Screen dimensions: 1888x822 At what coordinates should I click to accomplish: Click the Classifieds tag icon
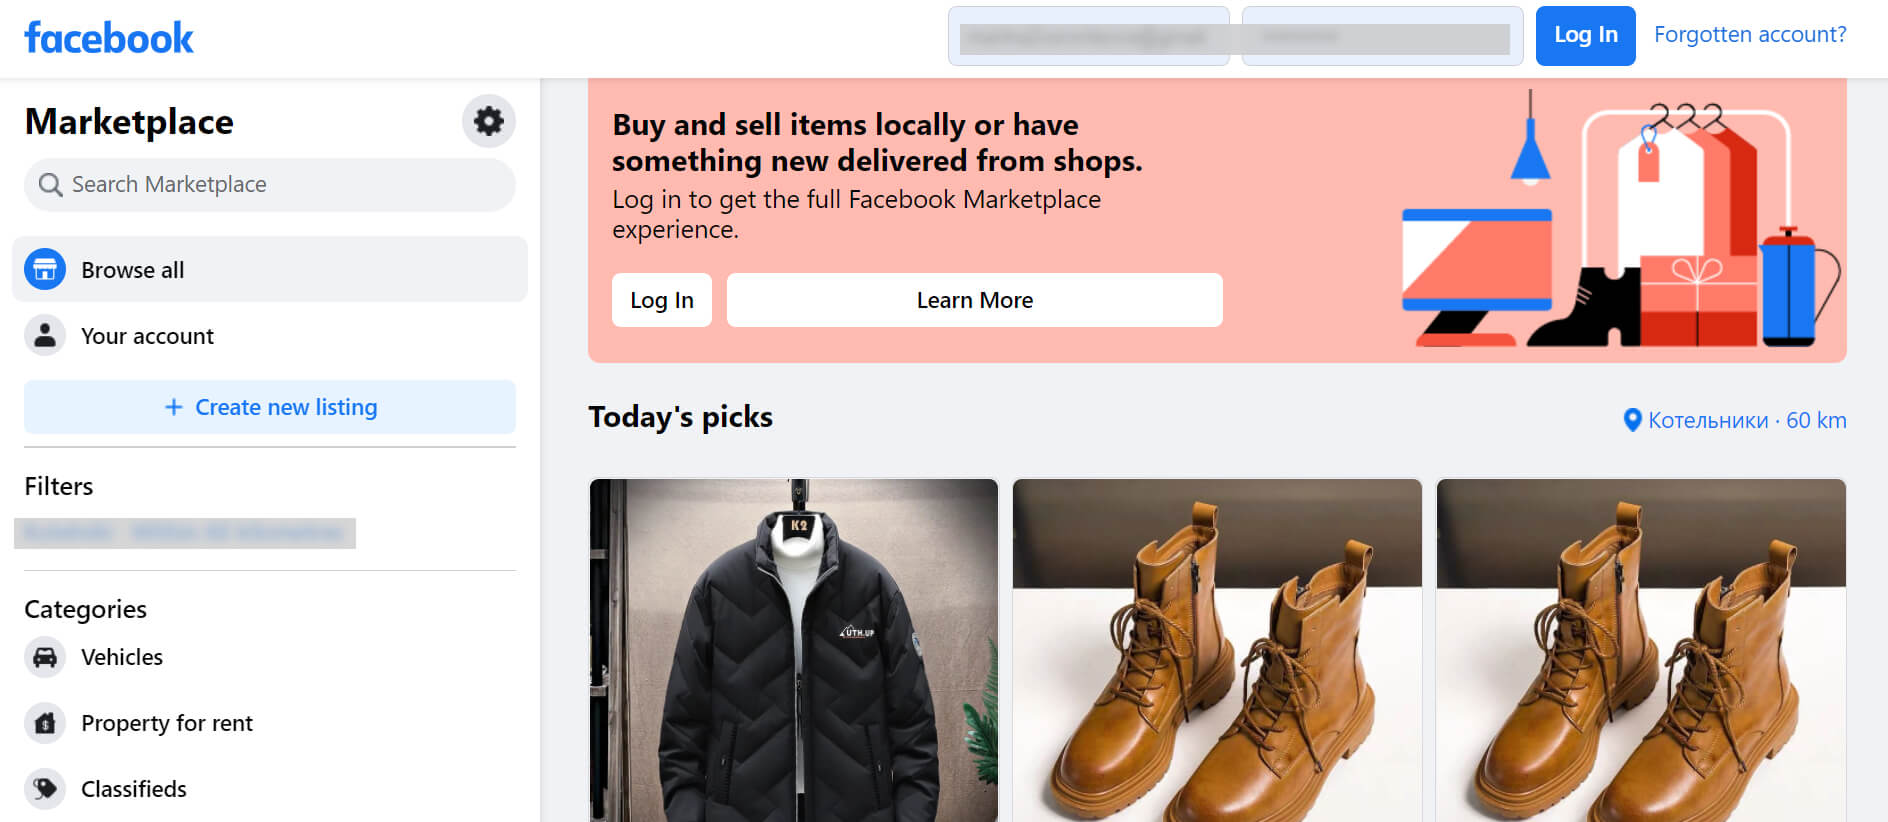(x=45, y=789)
